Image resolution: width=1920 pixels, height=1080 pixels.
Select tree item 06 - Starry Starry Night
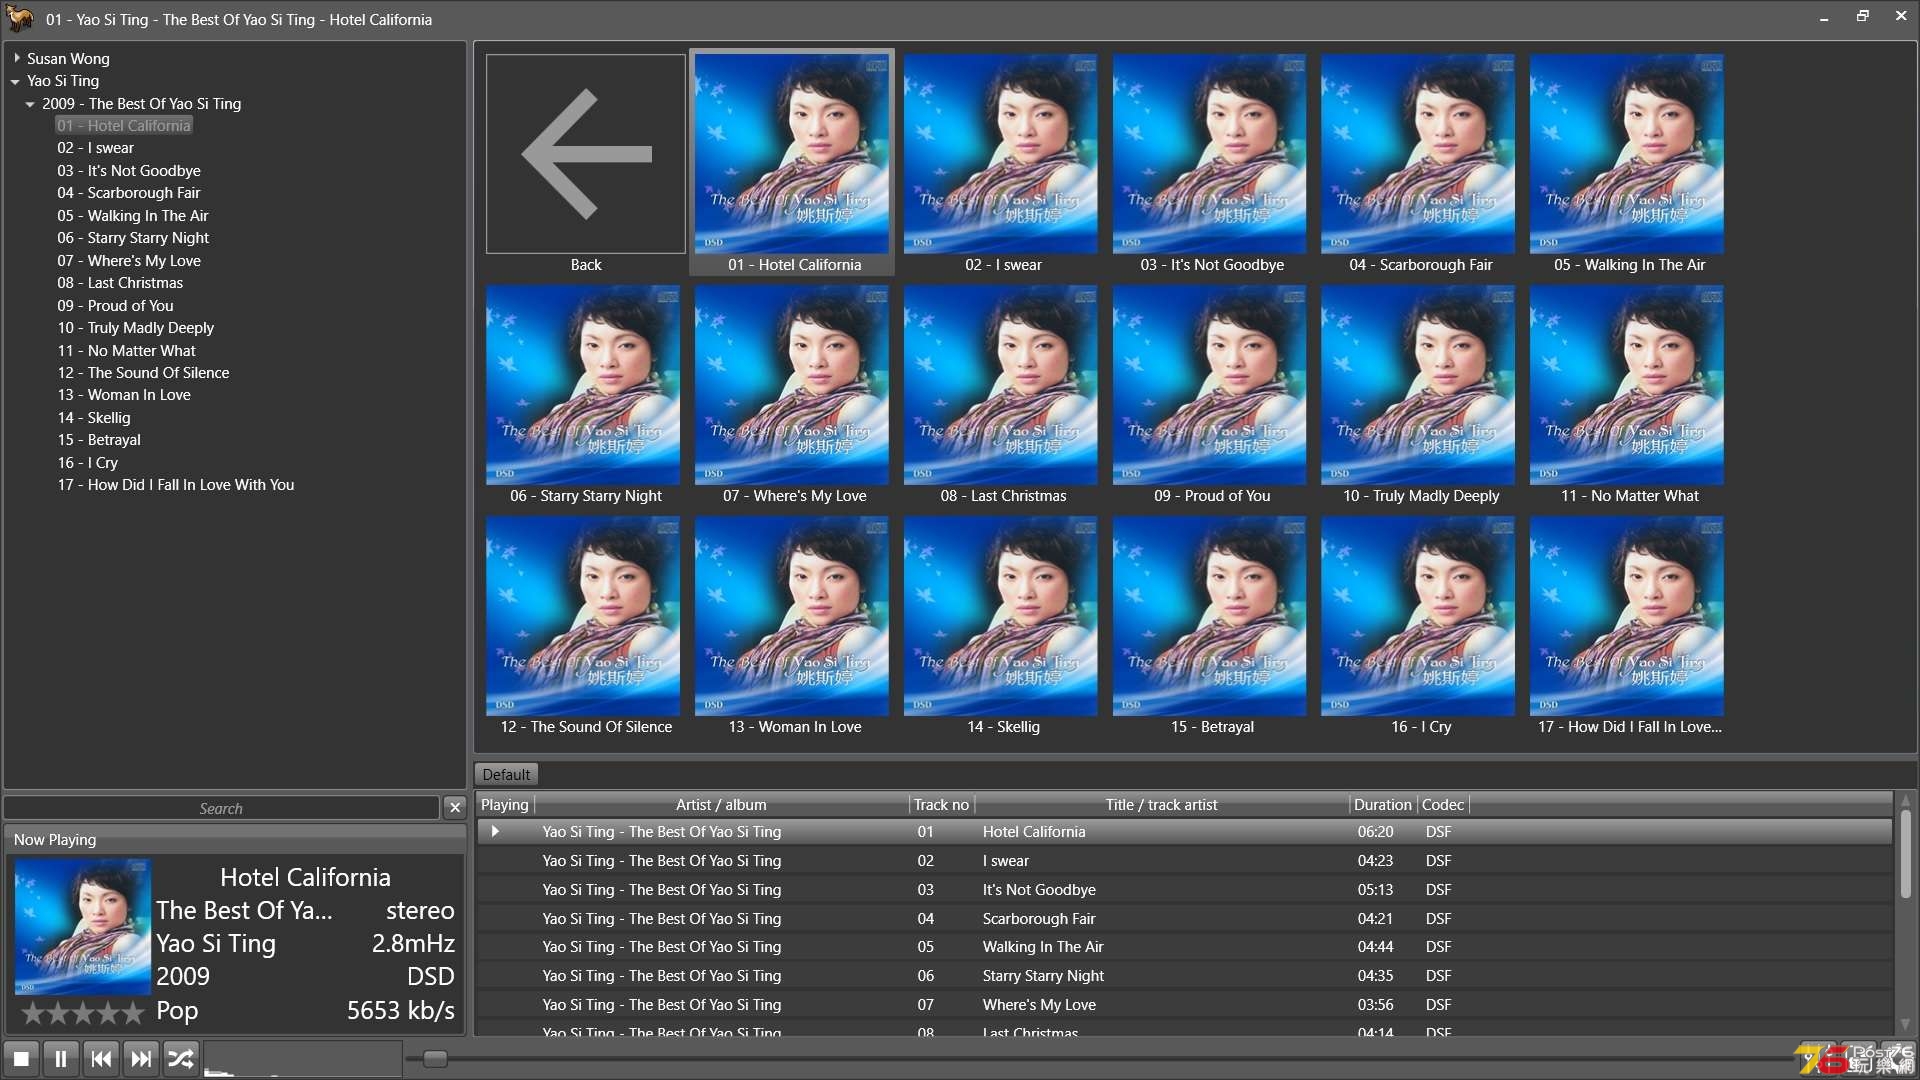click(133, 238)
